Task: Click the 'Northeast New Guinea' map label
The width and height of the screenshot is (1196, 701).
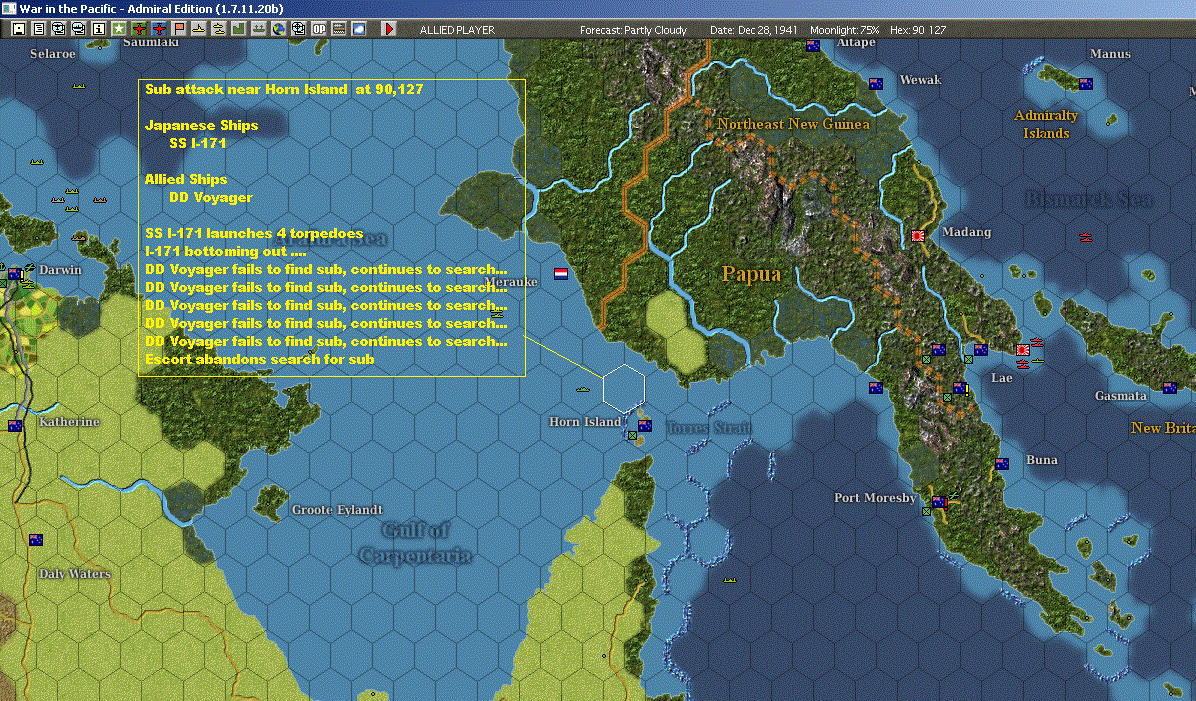Action: (793, 124)
